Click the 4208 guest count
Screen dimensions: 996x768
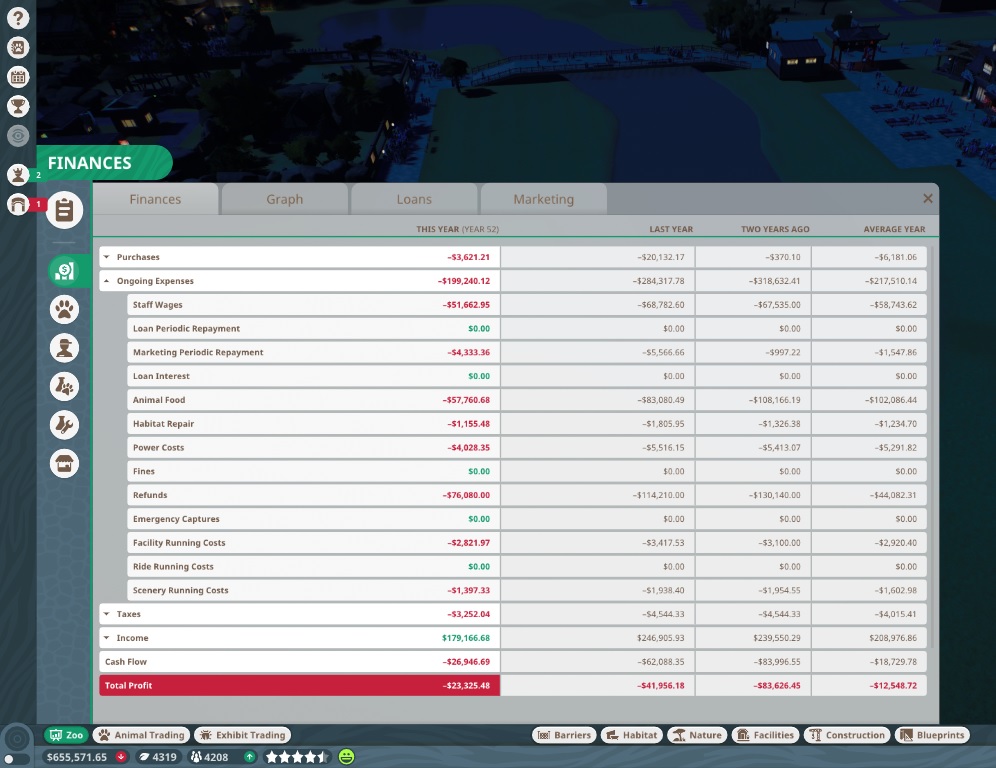(x=210, y=757)
